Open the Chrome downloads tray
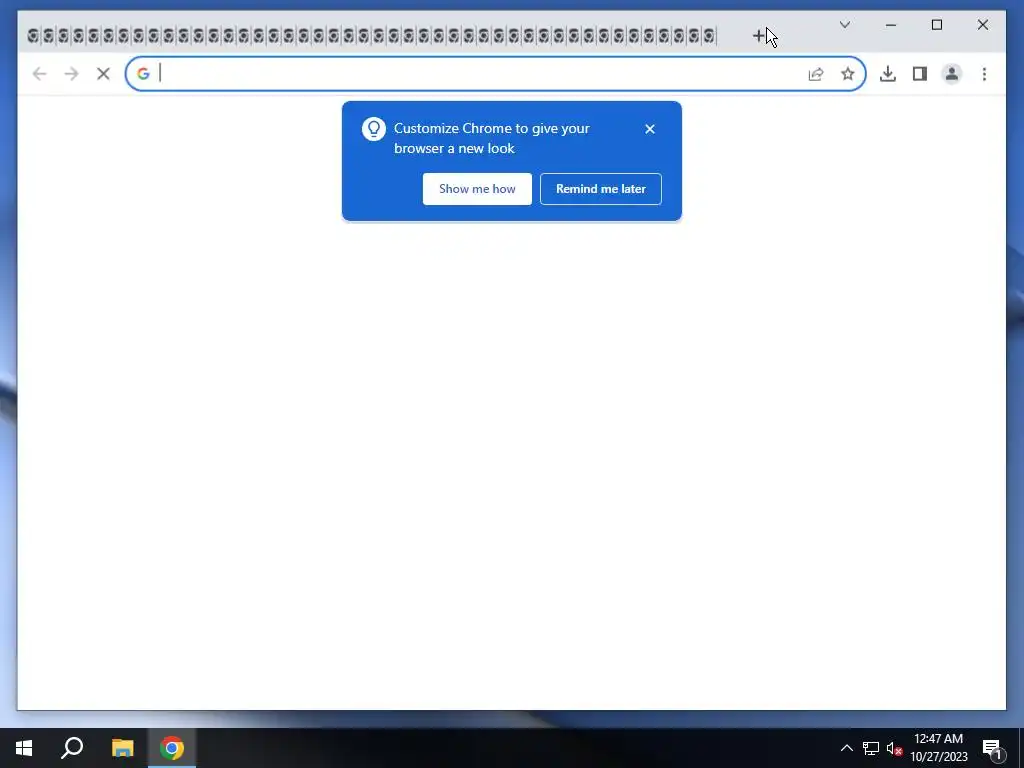The image size is (1024, 768). click(x=888, y=74)
